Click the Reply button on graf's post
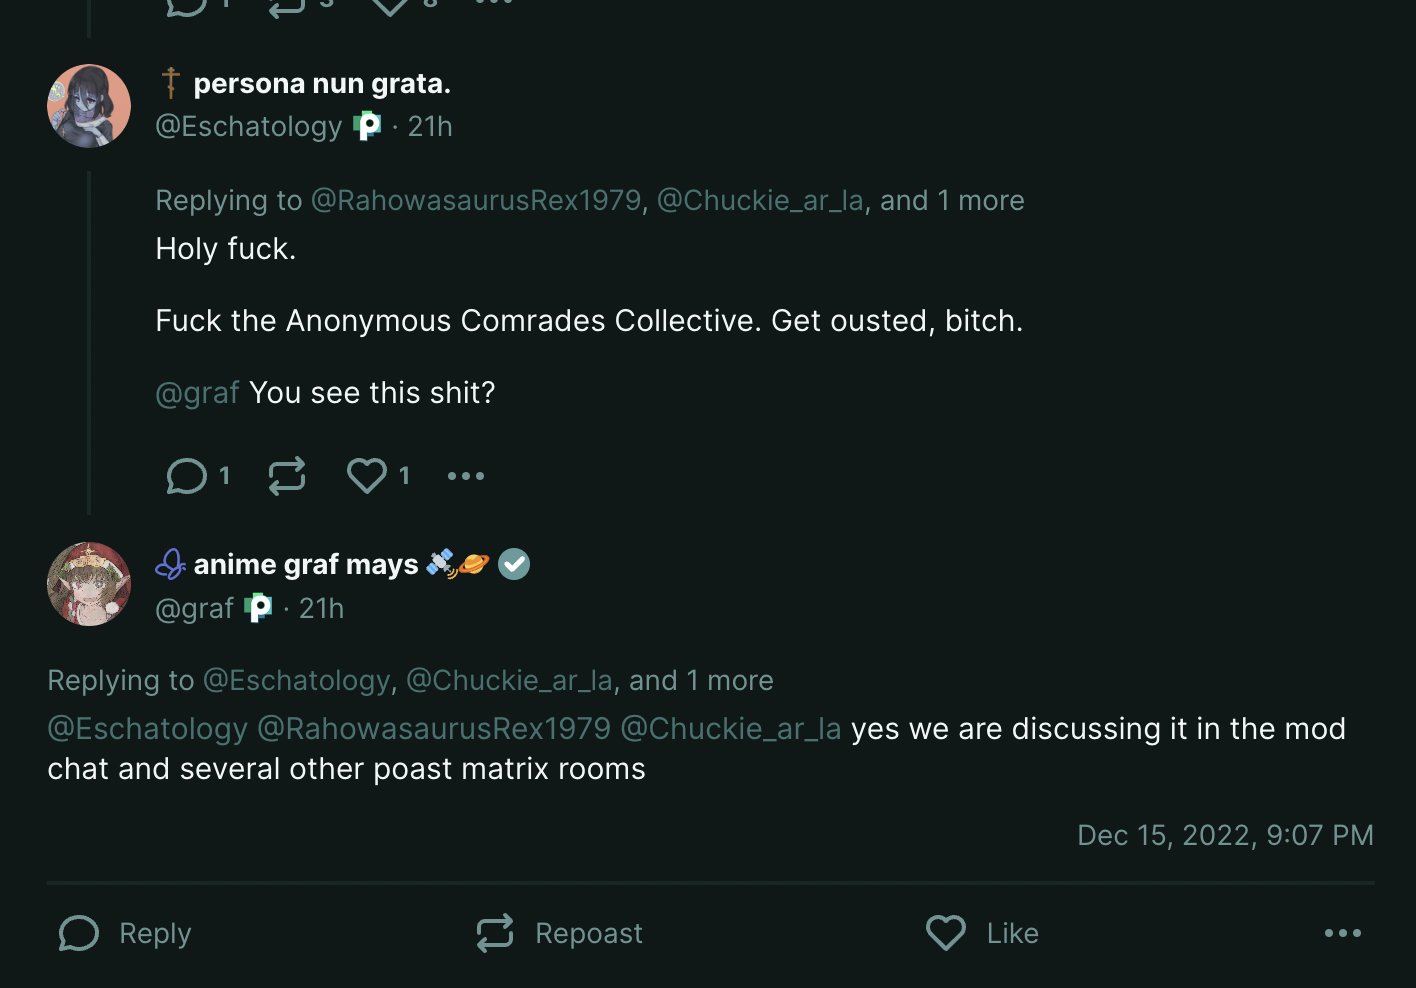Image resolution: width=1416 pixels, height=988 pixels. (125, 933)
